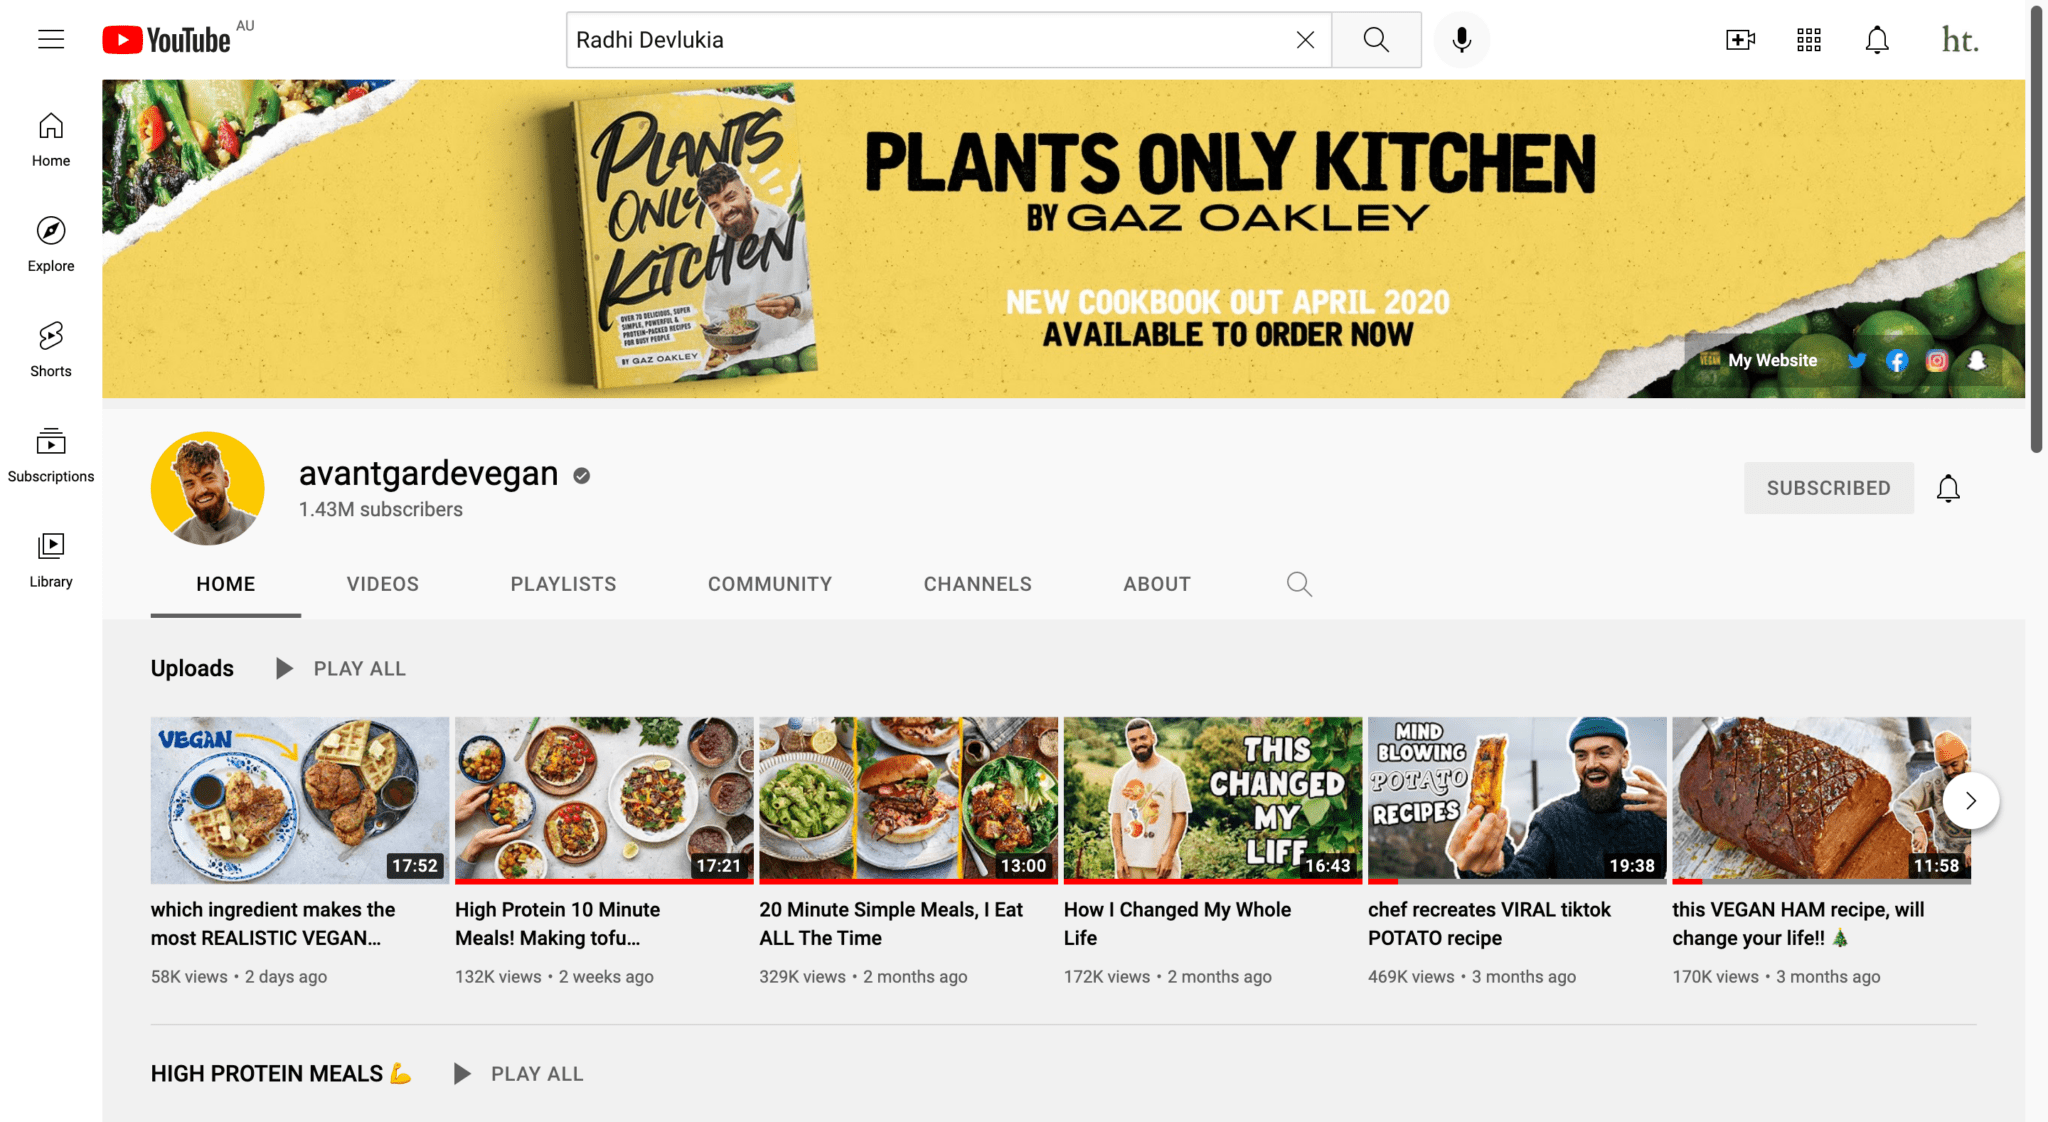Click the search magnifier button
This screenshot has height=1122, width=2048.
coord(1376,40)
